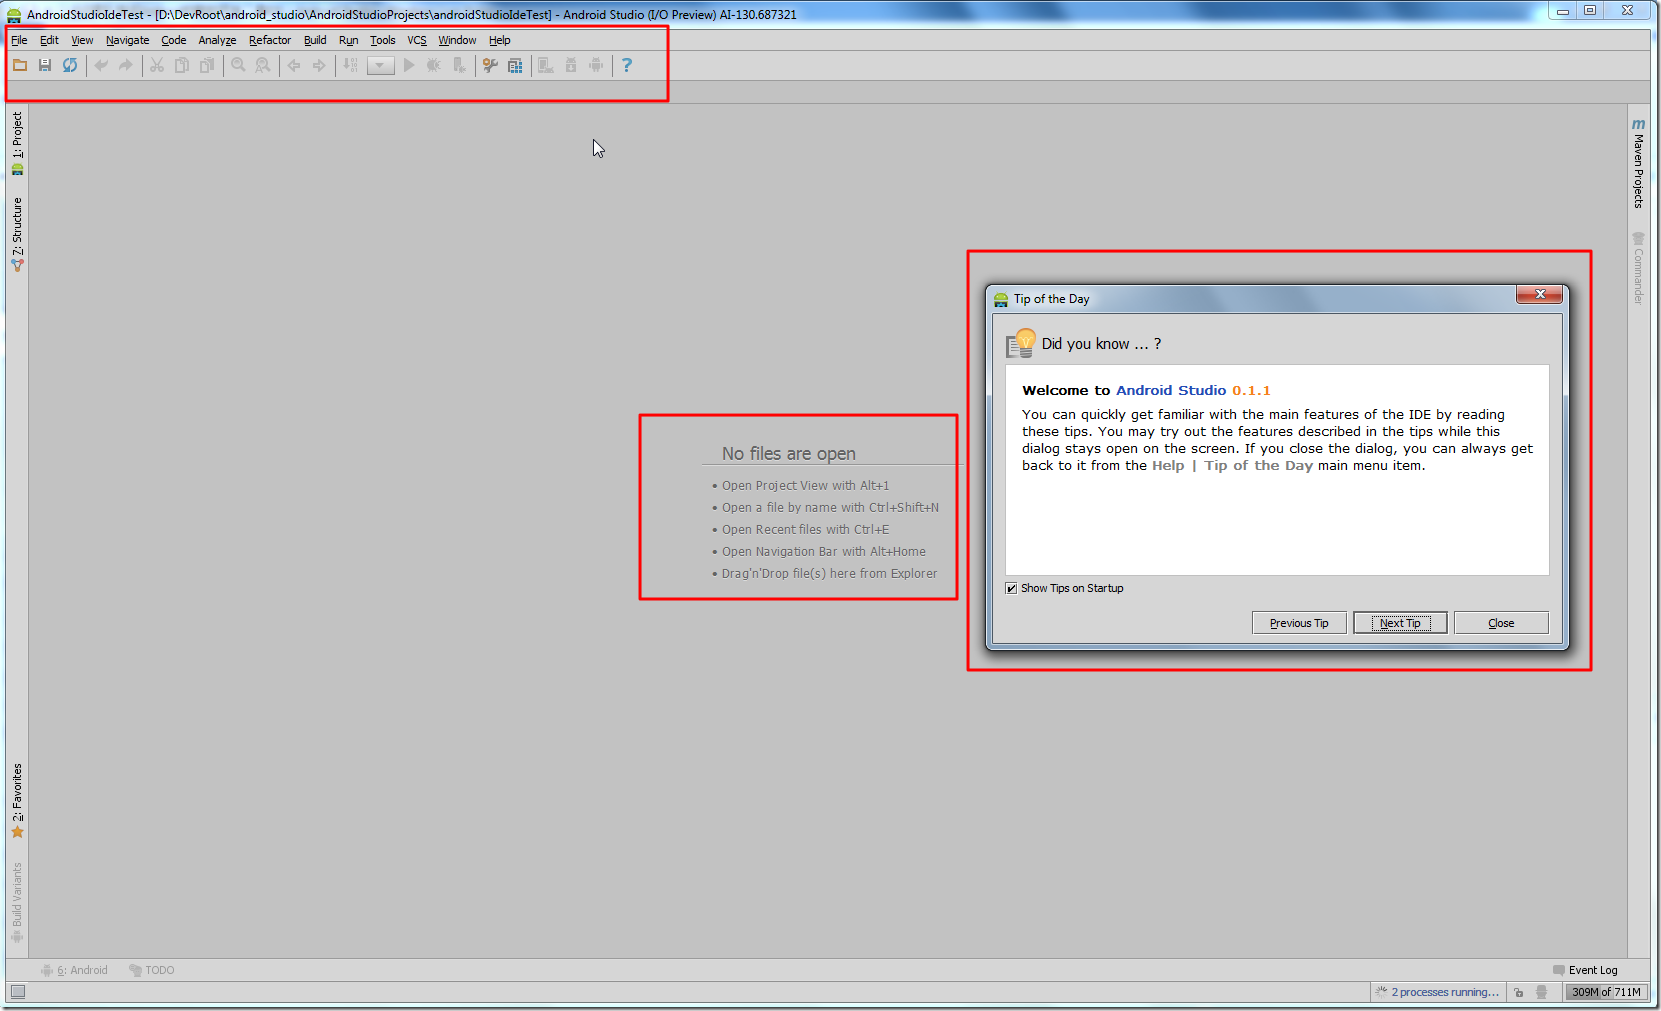
Task: Open the run configuration dropdown
Action: tap(380, 66)
